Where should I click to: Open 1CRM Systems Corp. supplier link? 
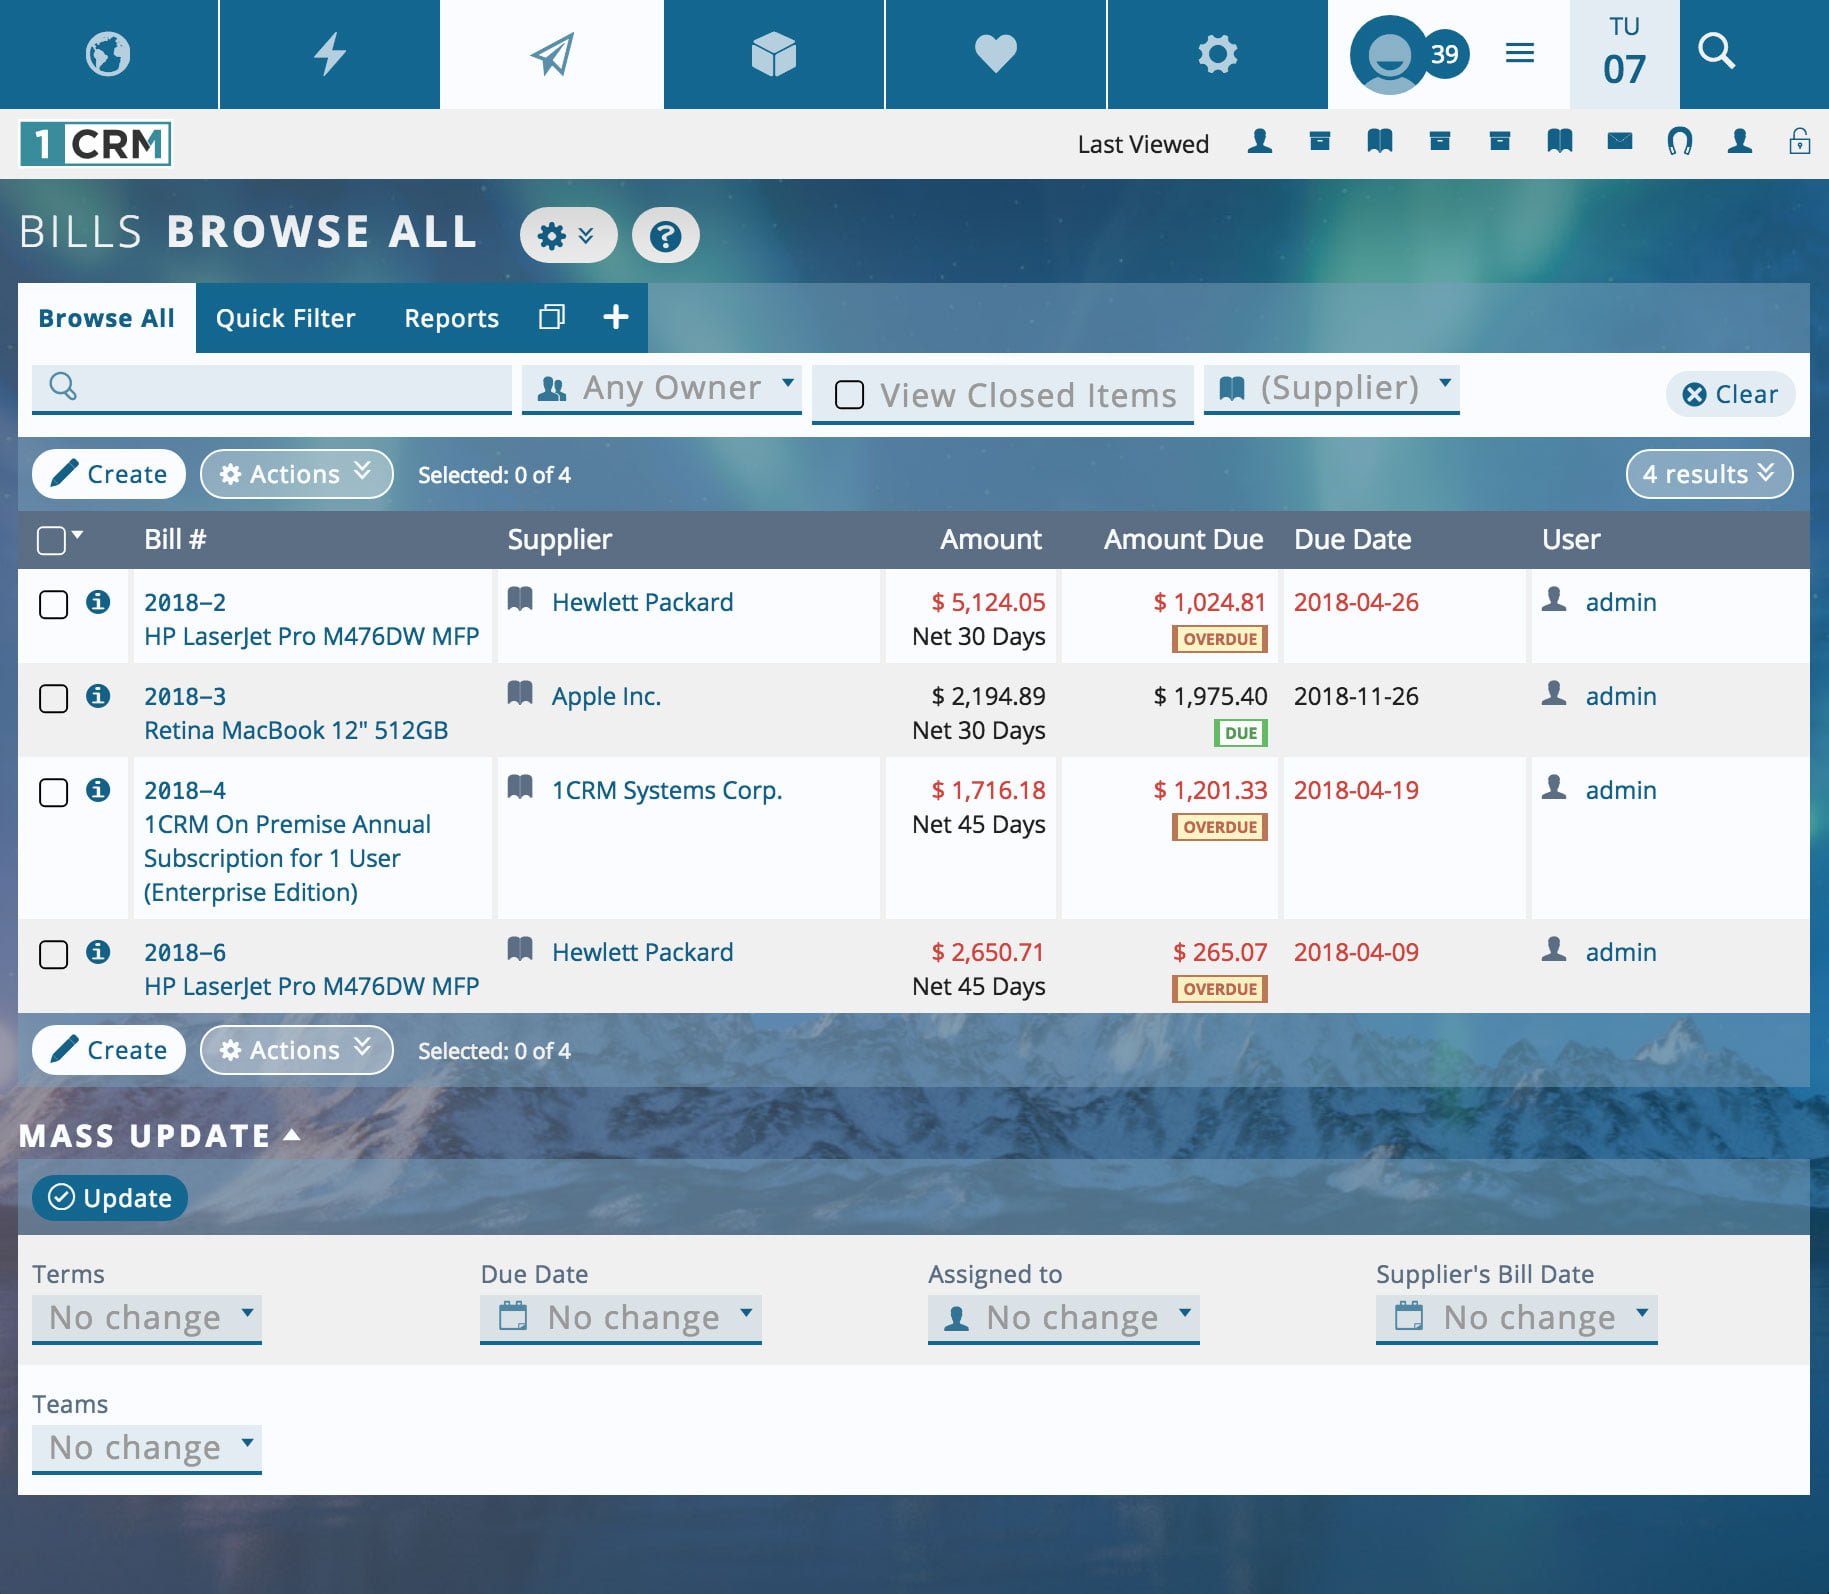(x=667, y=791)
